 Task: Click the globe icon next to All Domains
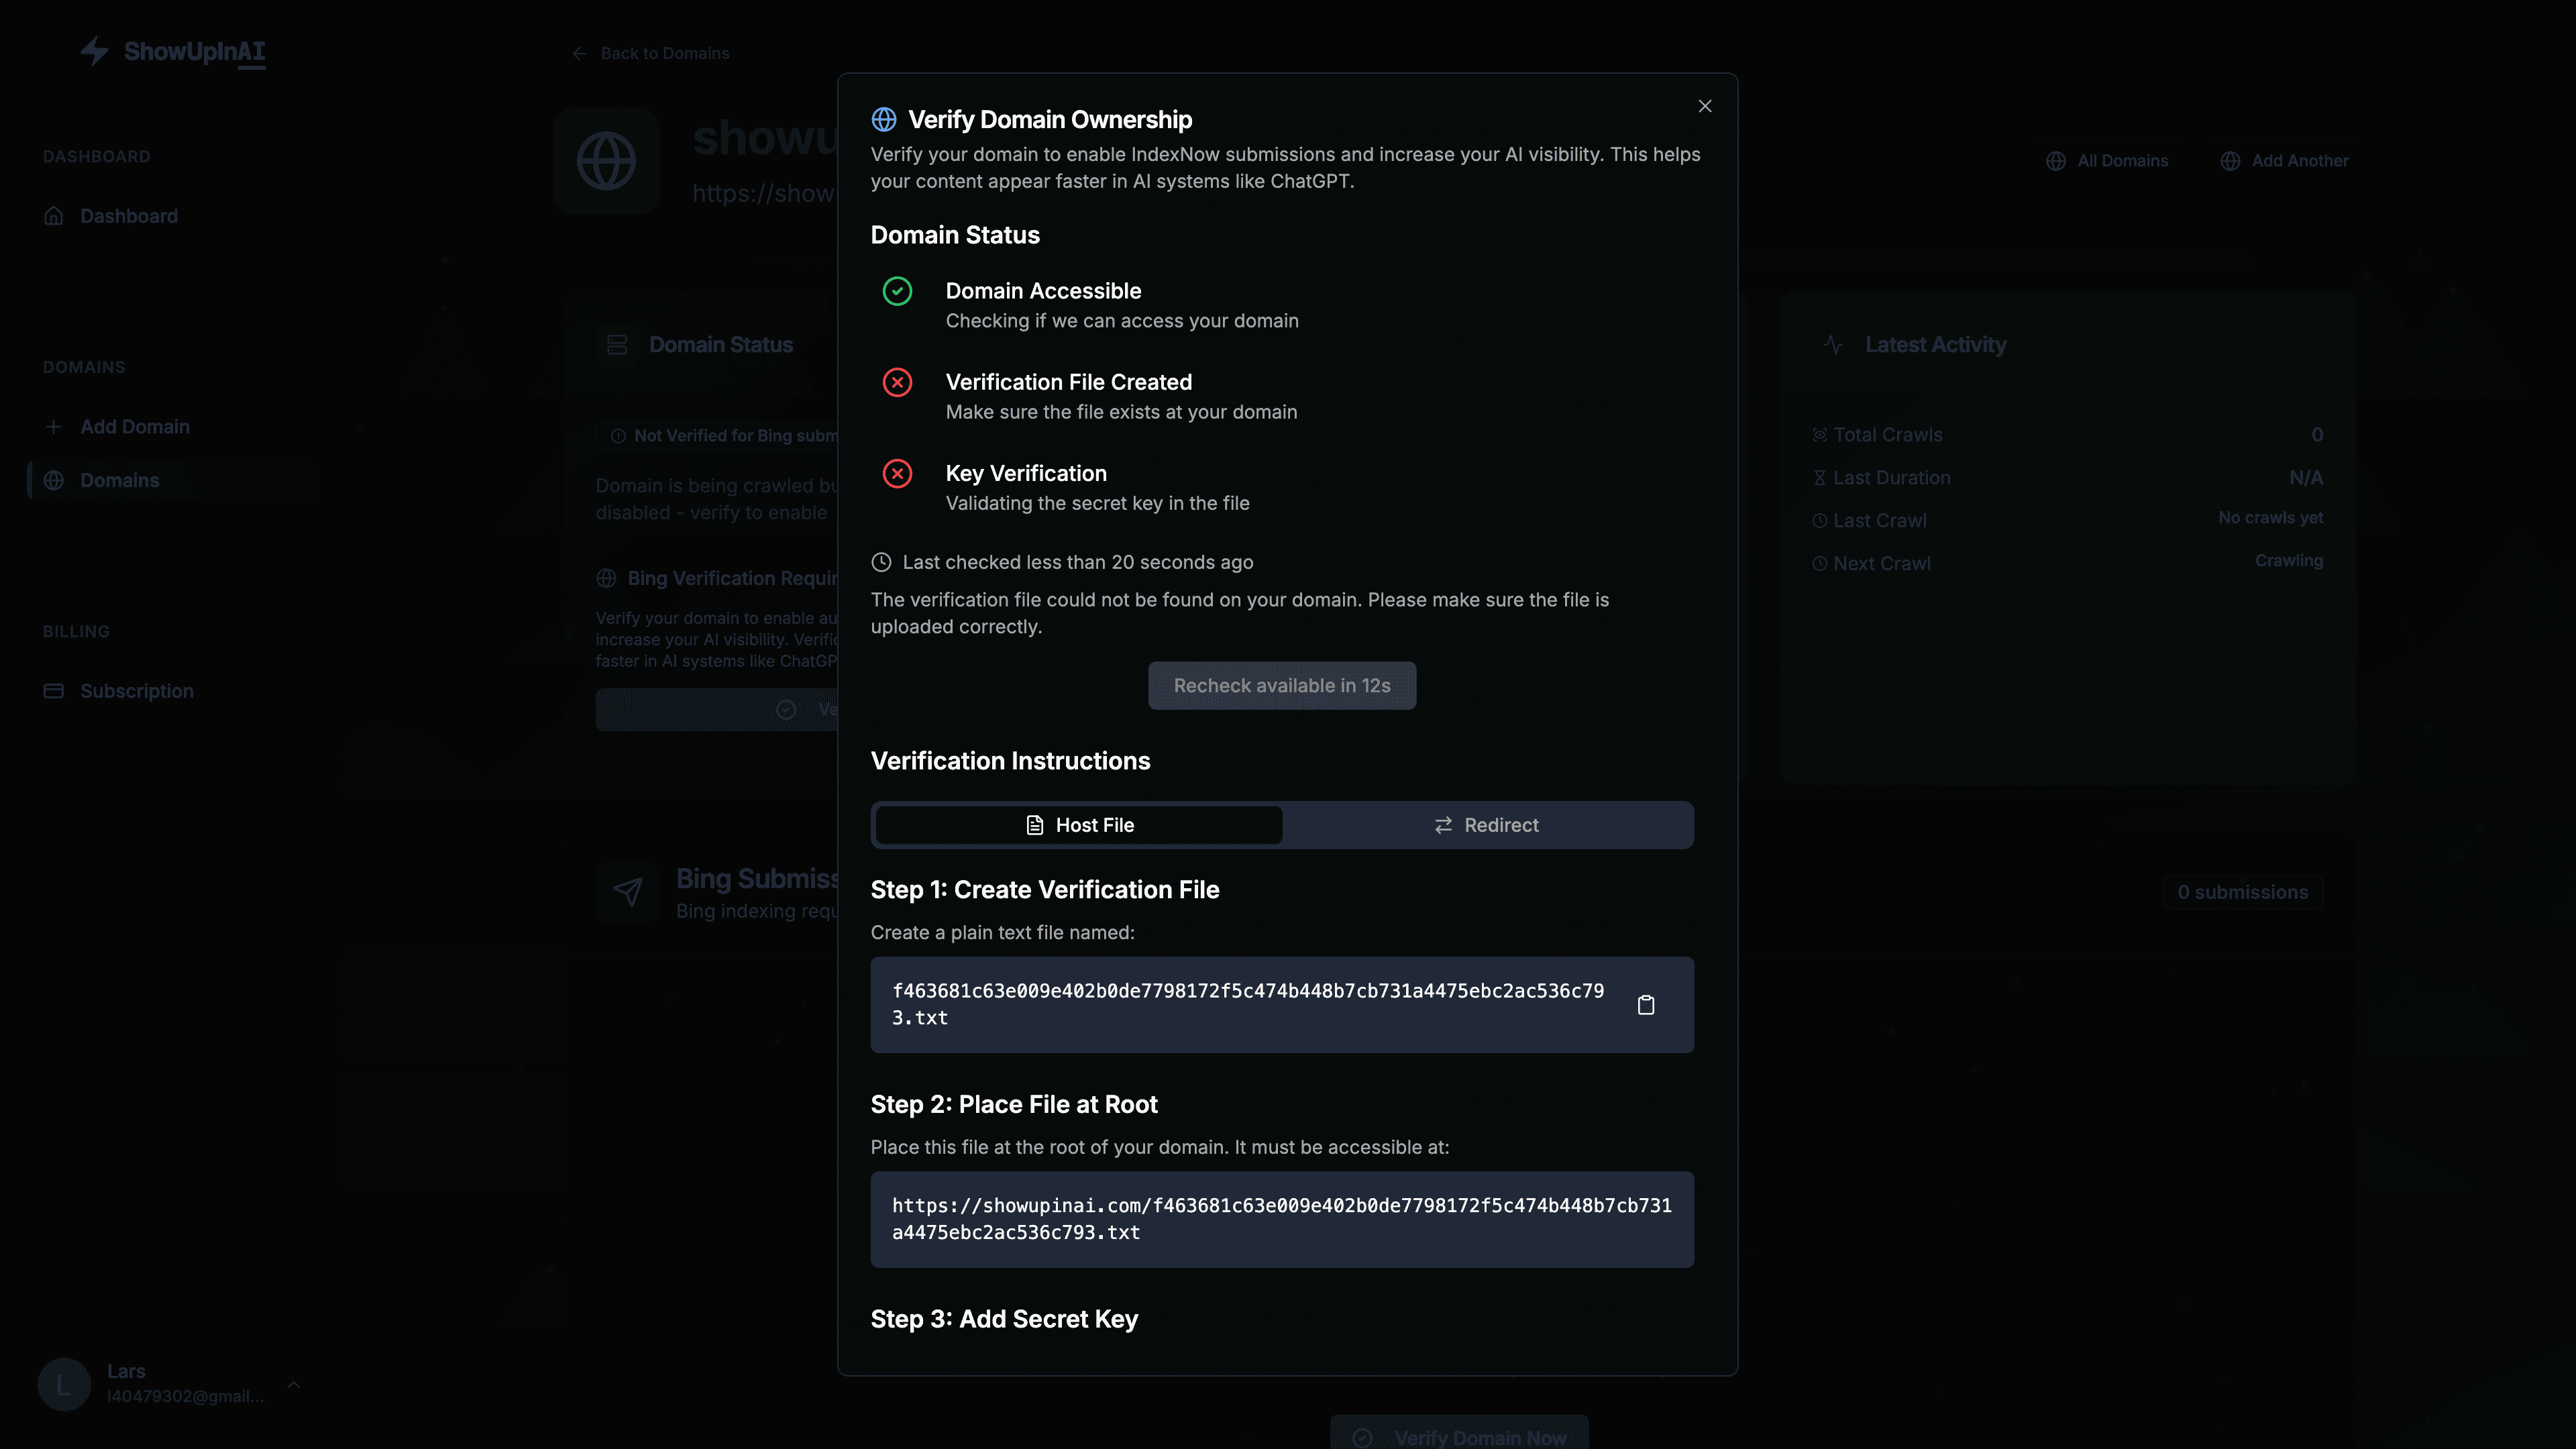(2056, 160)
